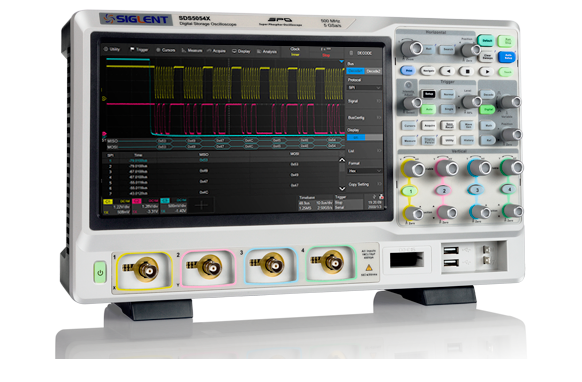Tap the Utility menu on the screen
Image resolution: width=582 pixels, height=382 pixels.
click(x=112, y=49)
